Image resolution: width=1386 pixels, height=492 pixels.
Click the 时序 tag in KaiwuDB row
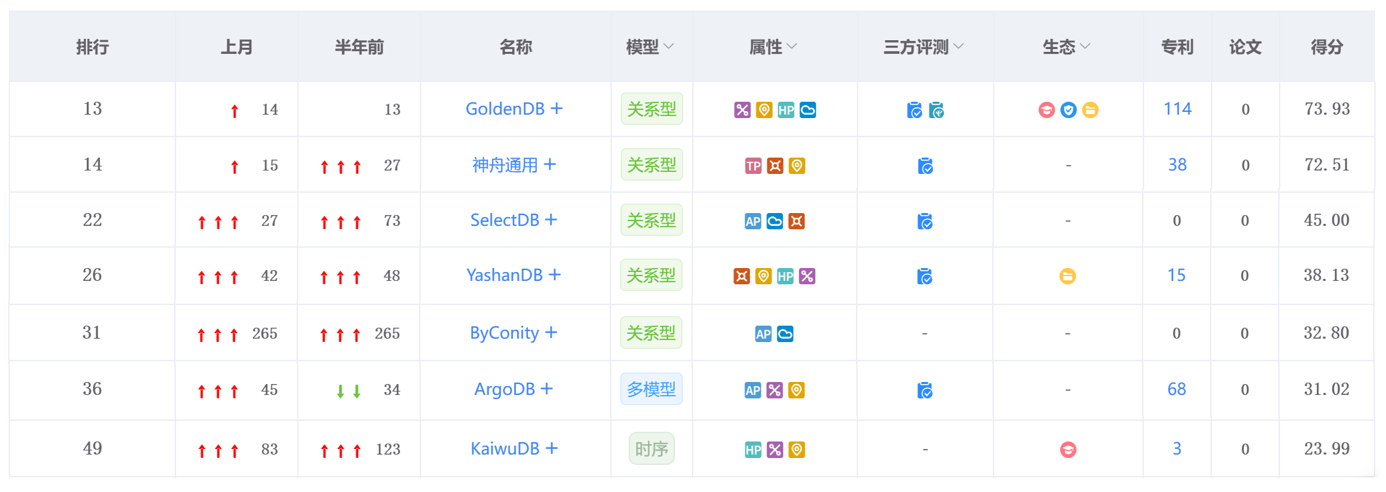click(x=651, y=449)
